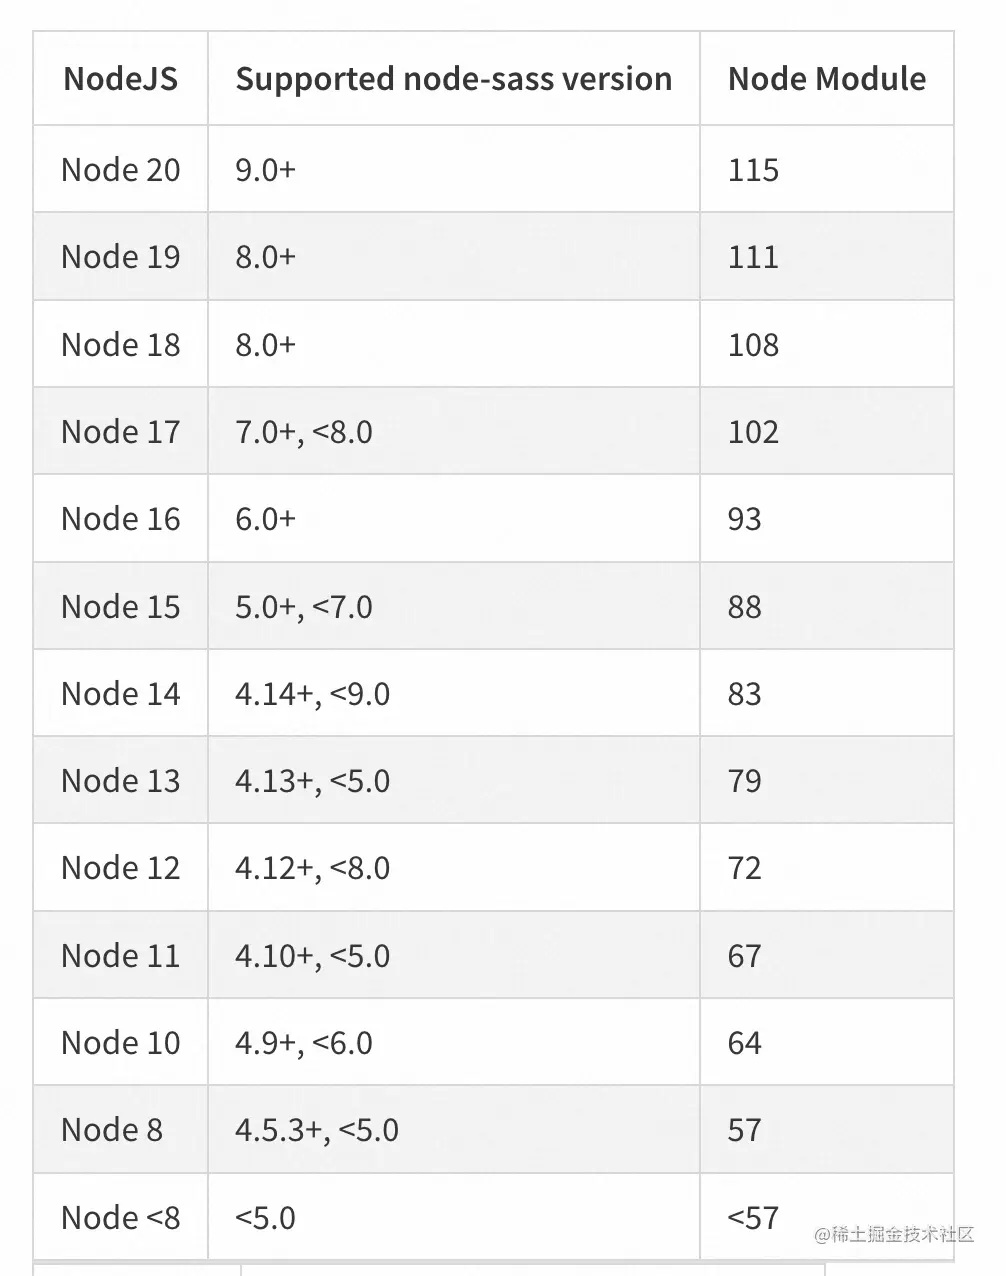Click the 4.5.3+, <5.0 version cell
This screenshot has height=1276, width=1006.
coord(317,1130)
